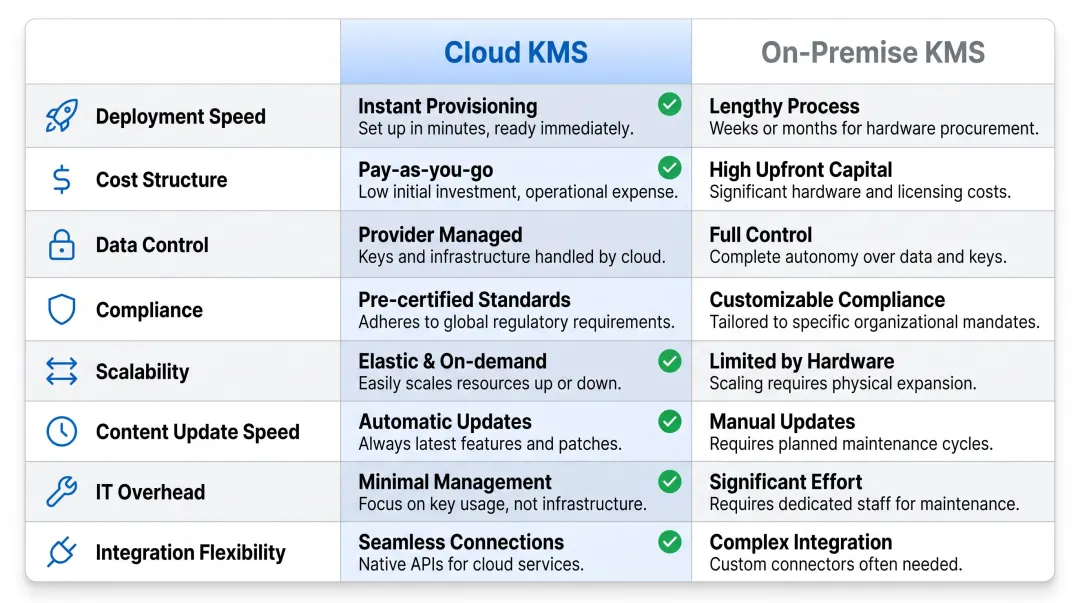The height and width of the screenshot is (603, 1080).
Task: Click the shield icon next to Compliance
Action: point(61,309)
